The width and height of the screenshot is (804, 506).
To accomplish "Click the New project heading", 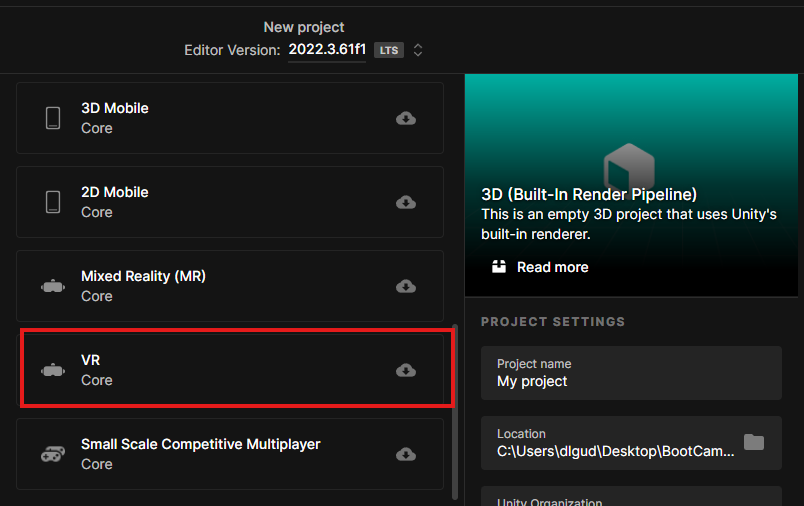I will point(304,27).
